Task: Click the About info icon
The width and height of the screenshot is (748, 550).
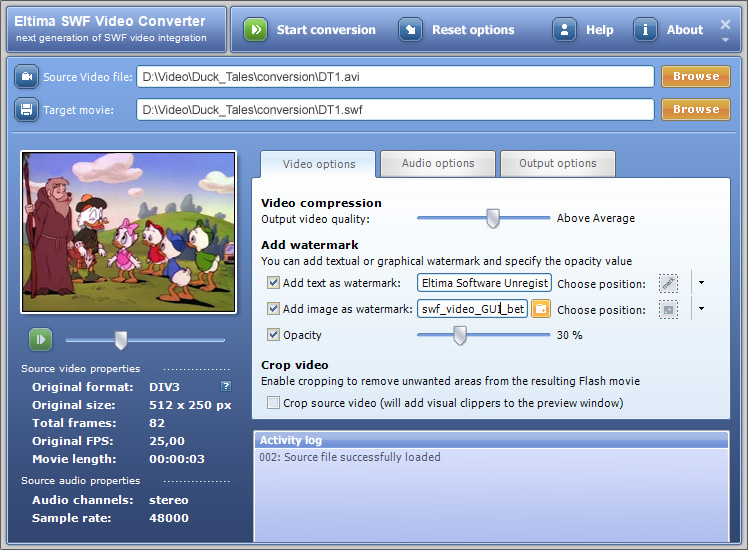Action: (x=645, y=30)
